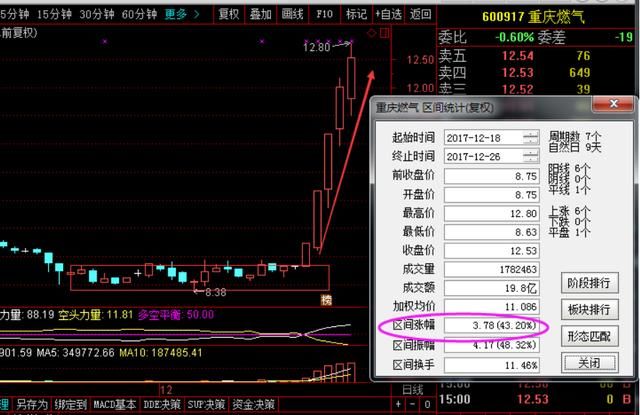This screenshot has width=640, height=415.
Task: Click the 区间换手 value 11.46%
Action: point(491,365)
